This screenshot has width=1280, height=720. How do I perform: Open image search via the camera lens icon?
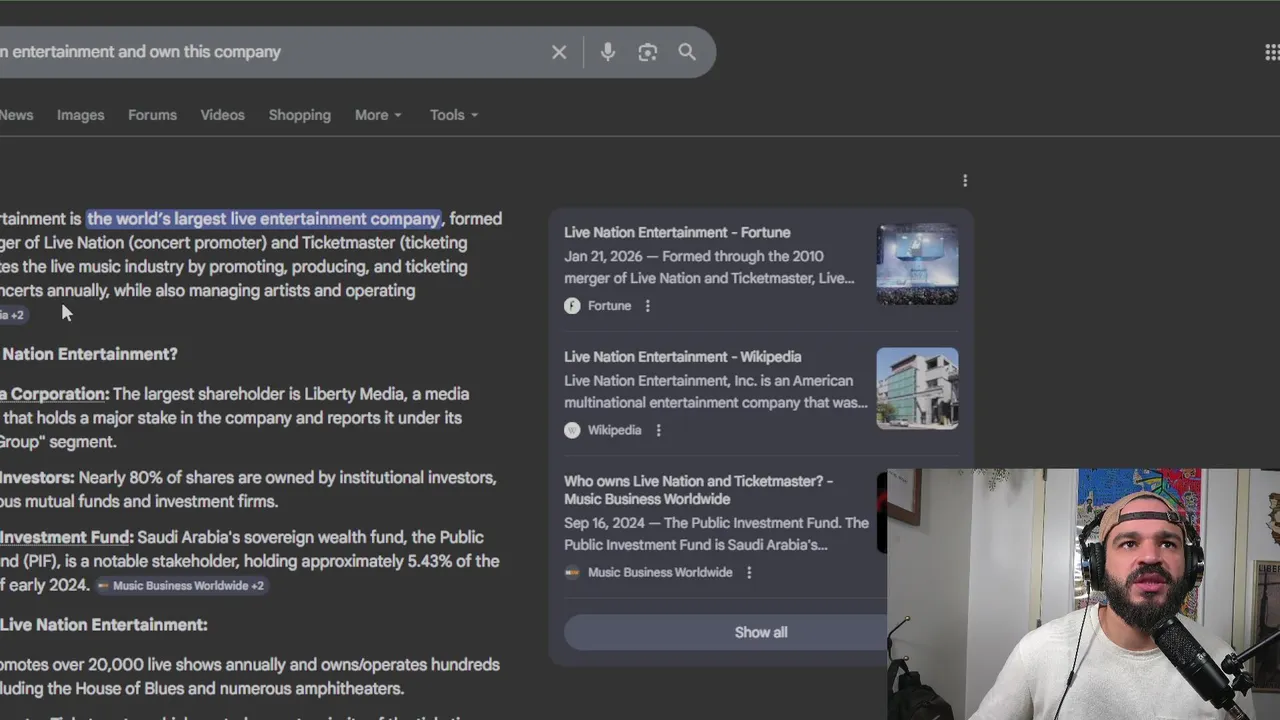pyautogui.click(x=647, y=52)
